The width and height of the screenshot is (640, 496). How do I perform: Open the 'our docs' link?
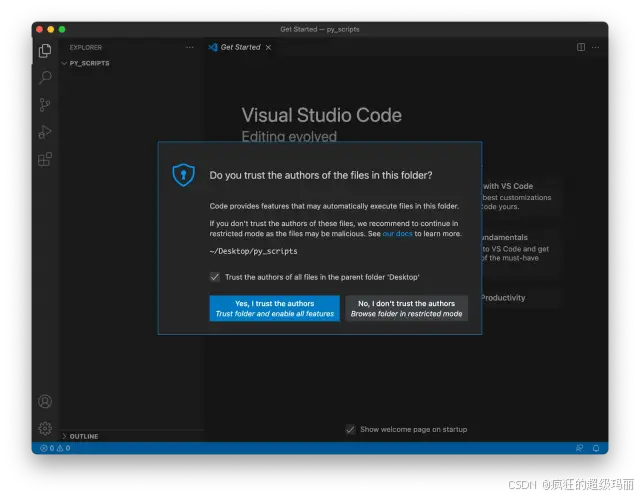pos(398,234)
